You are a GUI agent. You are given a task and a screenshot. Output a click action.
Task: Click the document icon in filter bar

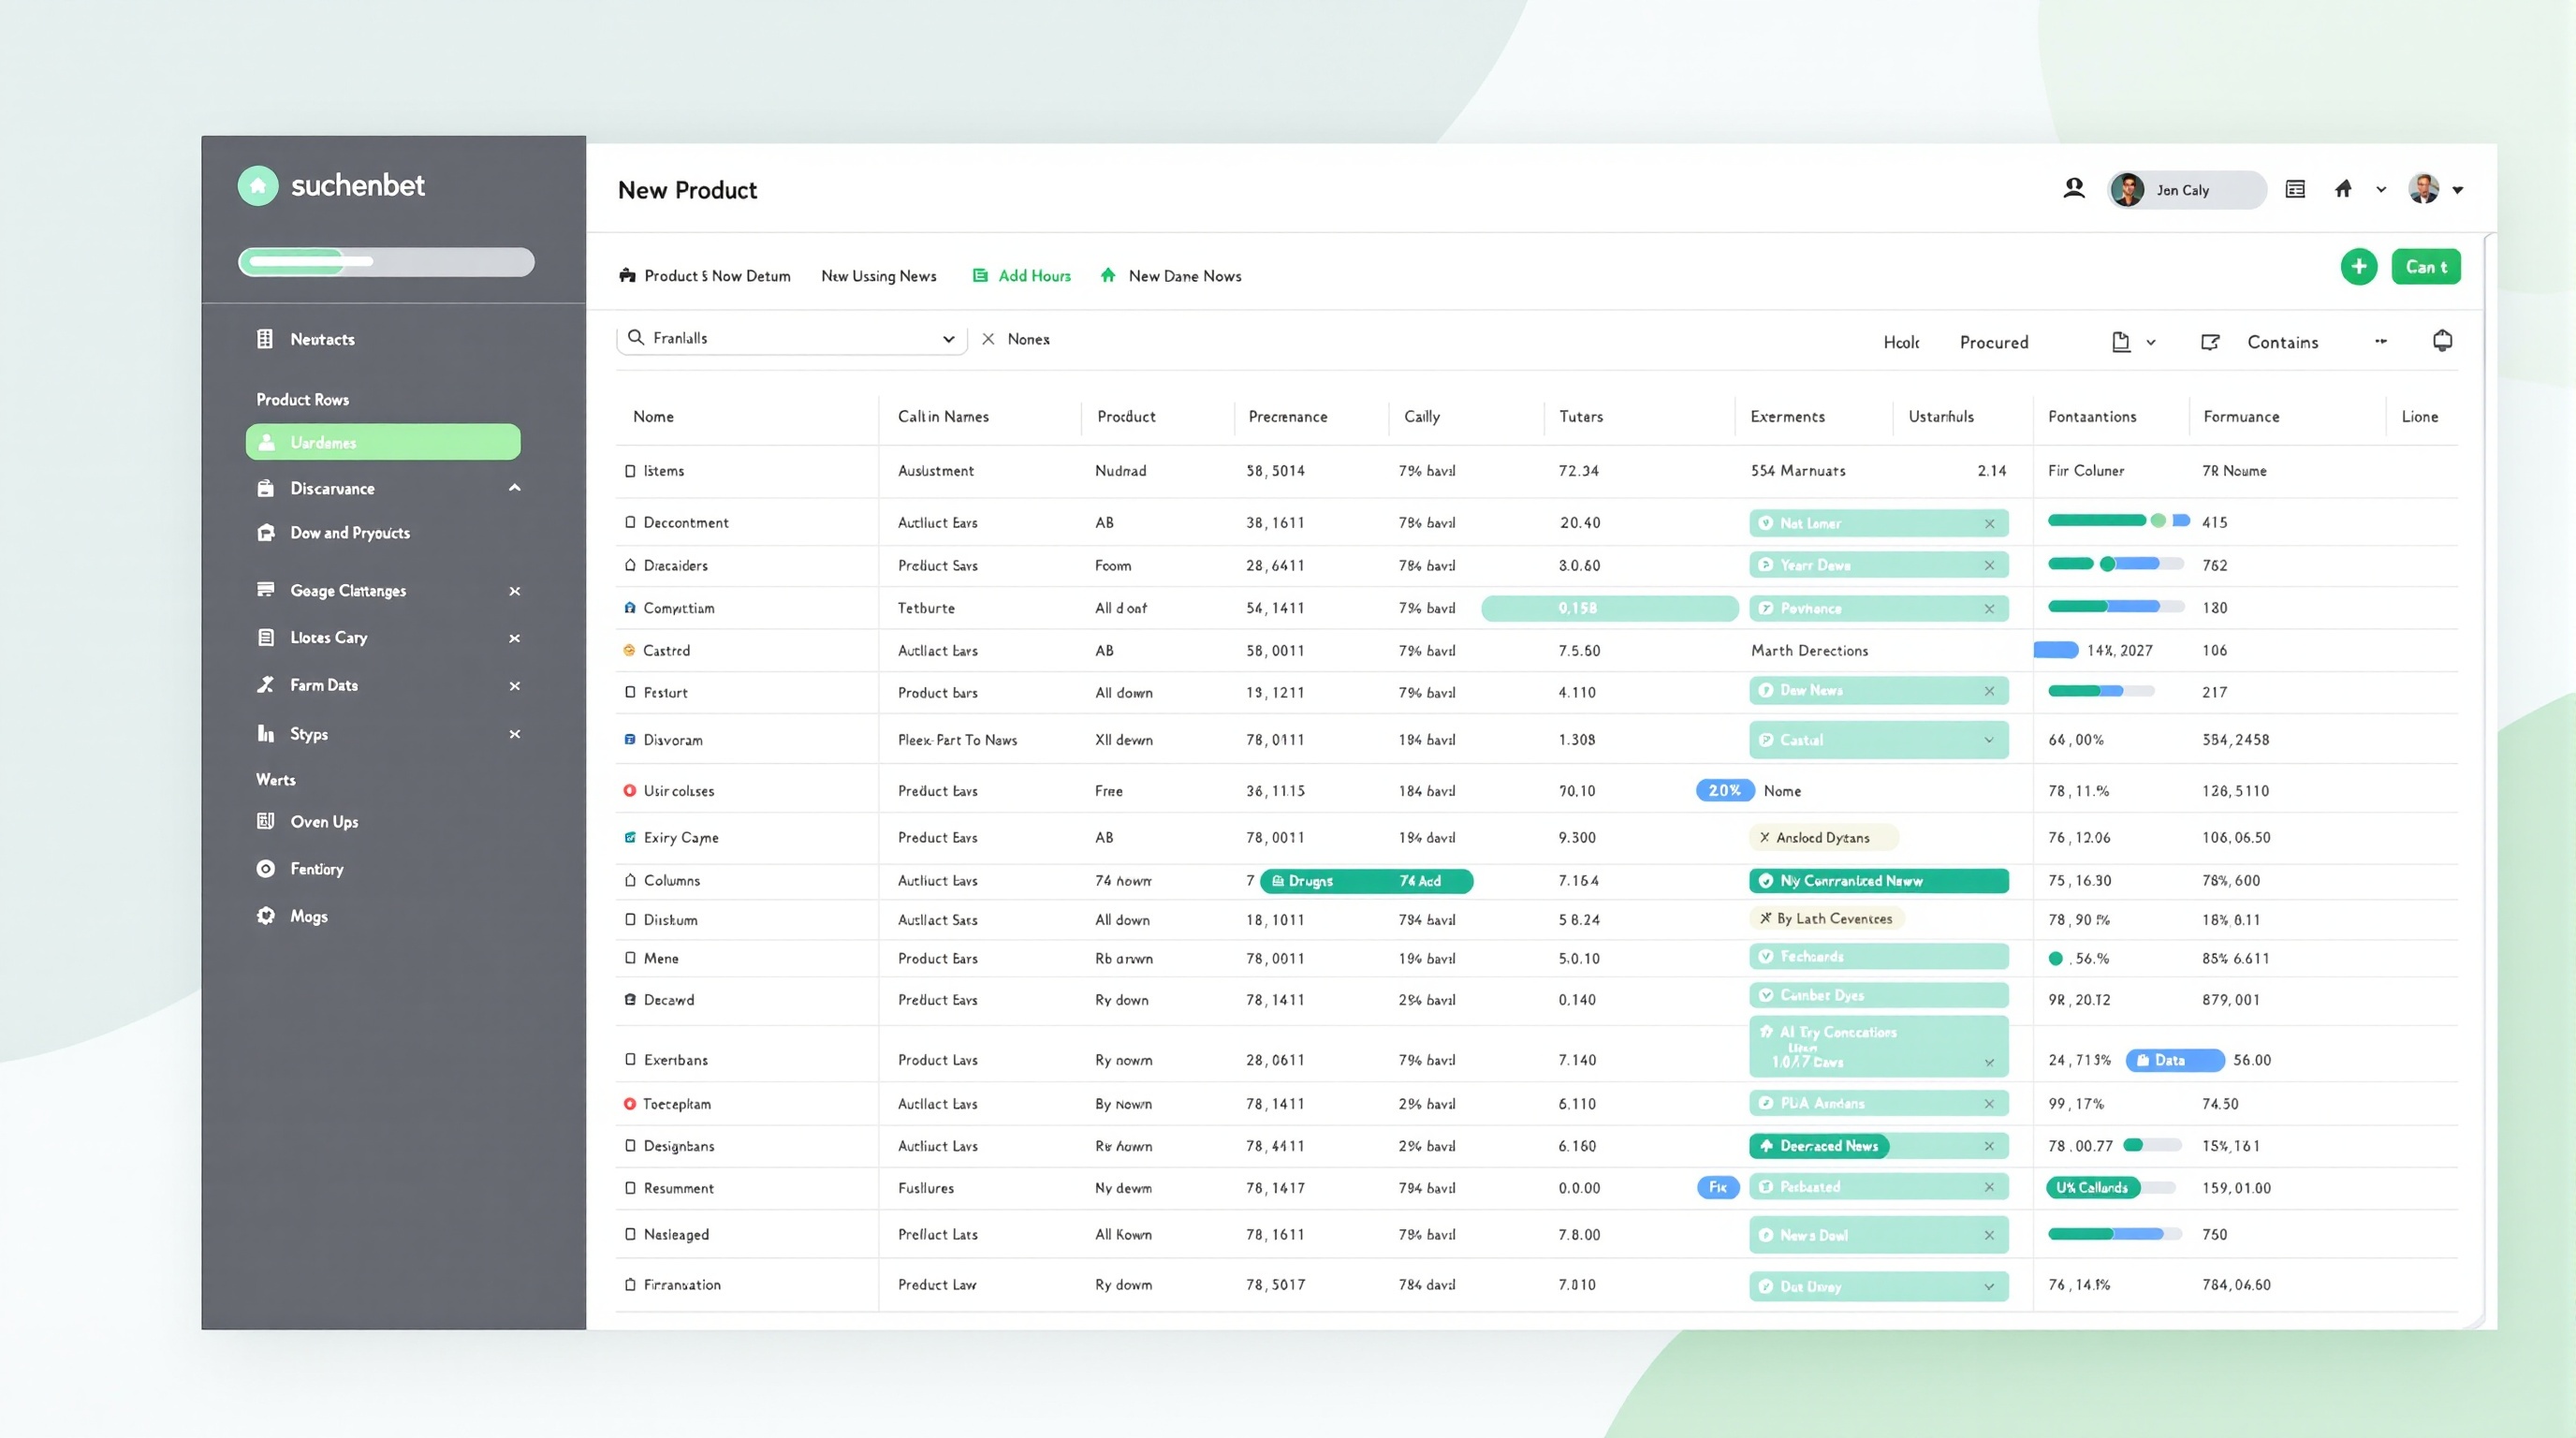point(2120,342)
